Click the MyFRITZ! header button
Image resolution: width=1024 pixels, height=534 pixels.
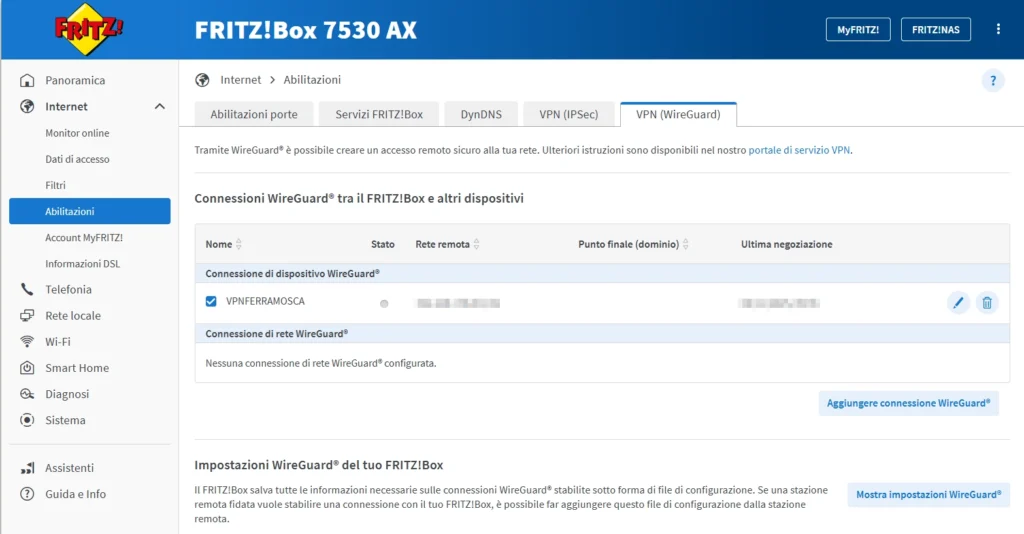(858, 29)
